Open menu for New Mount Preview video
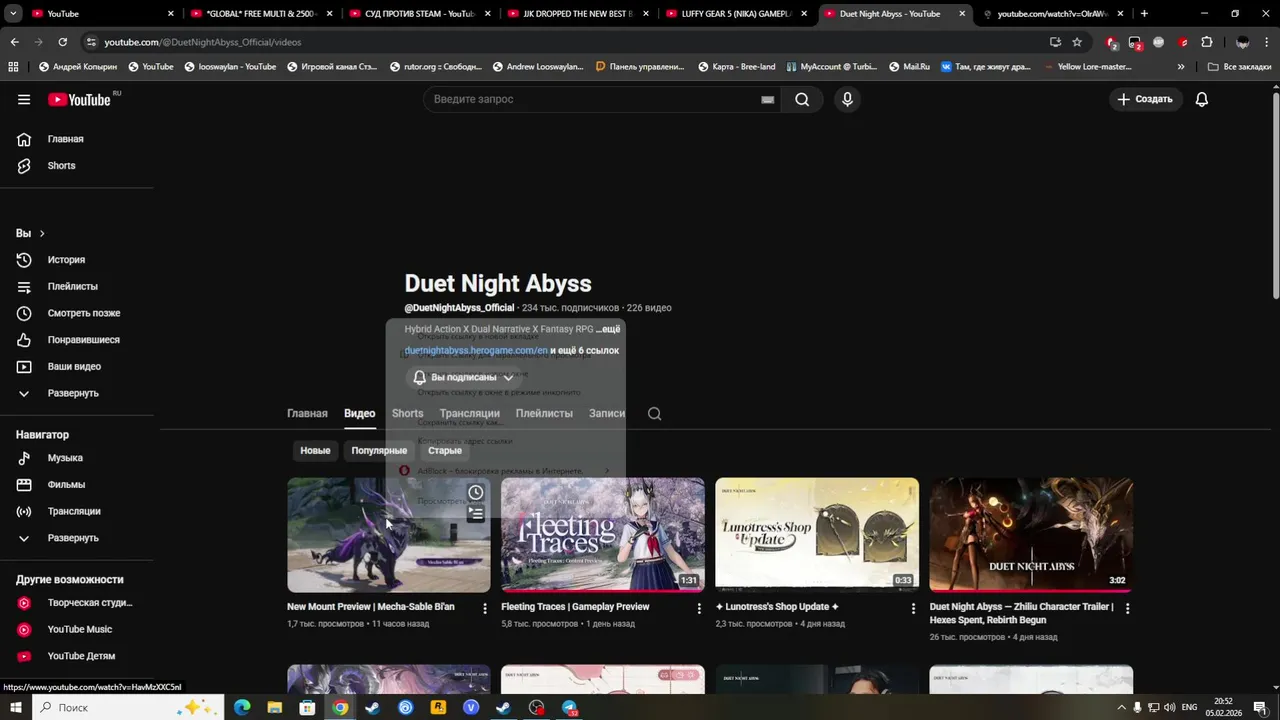Screen dimensions: 1280x720 [x=485, y=608]
